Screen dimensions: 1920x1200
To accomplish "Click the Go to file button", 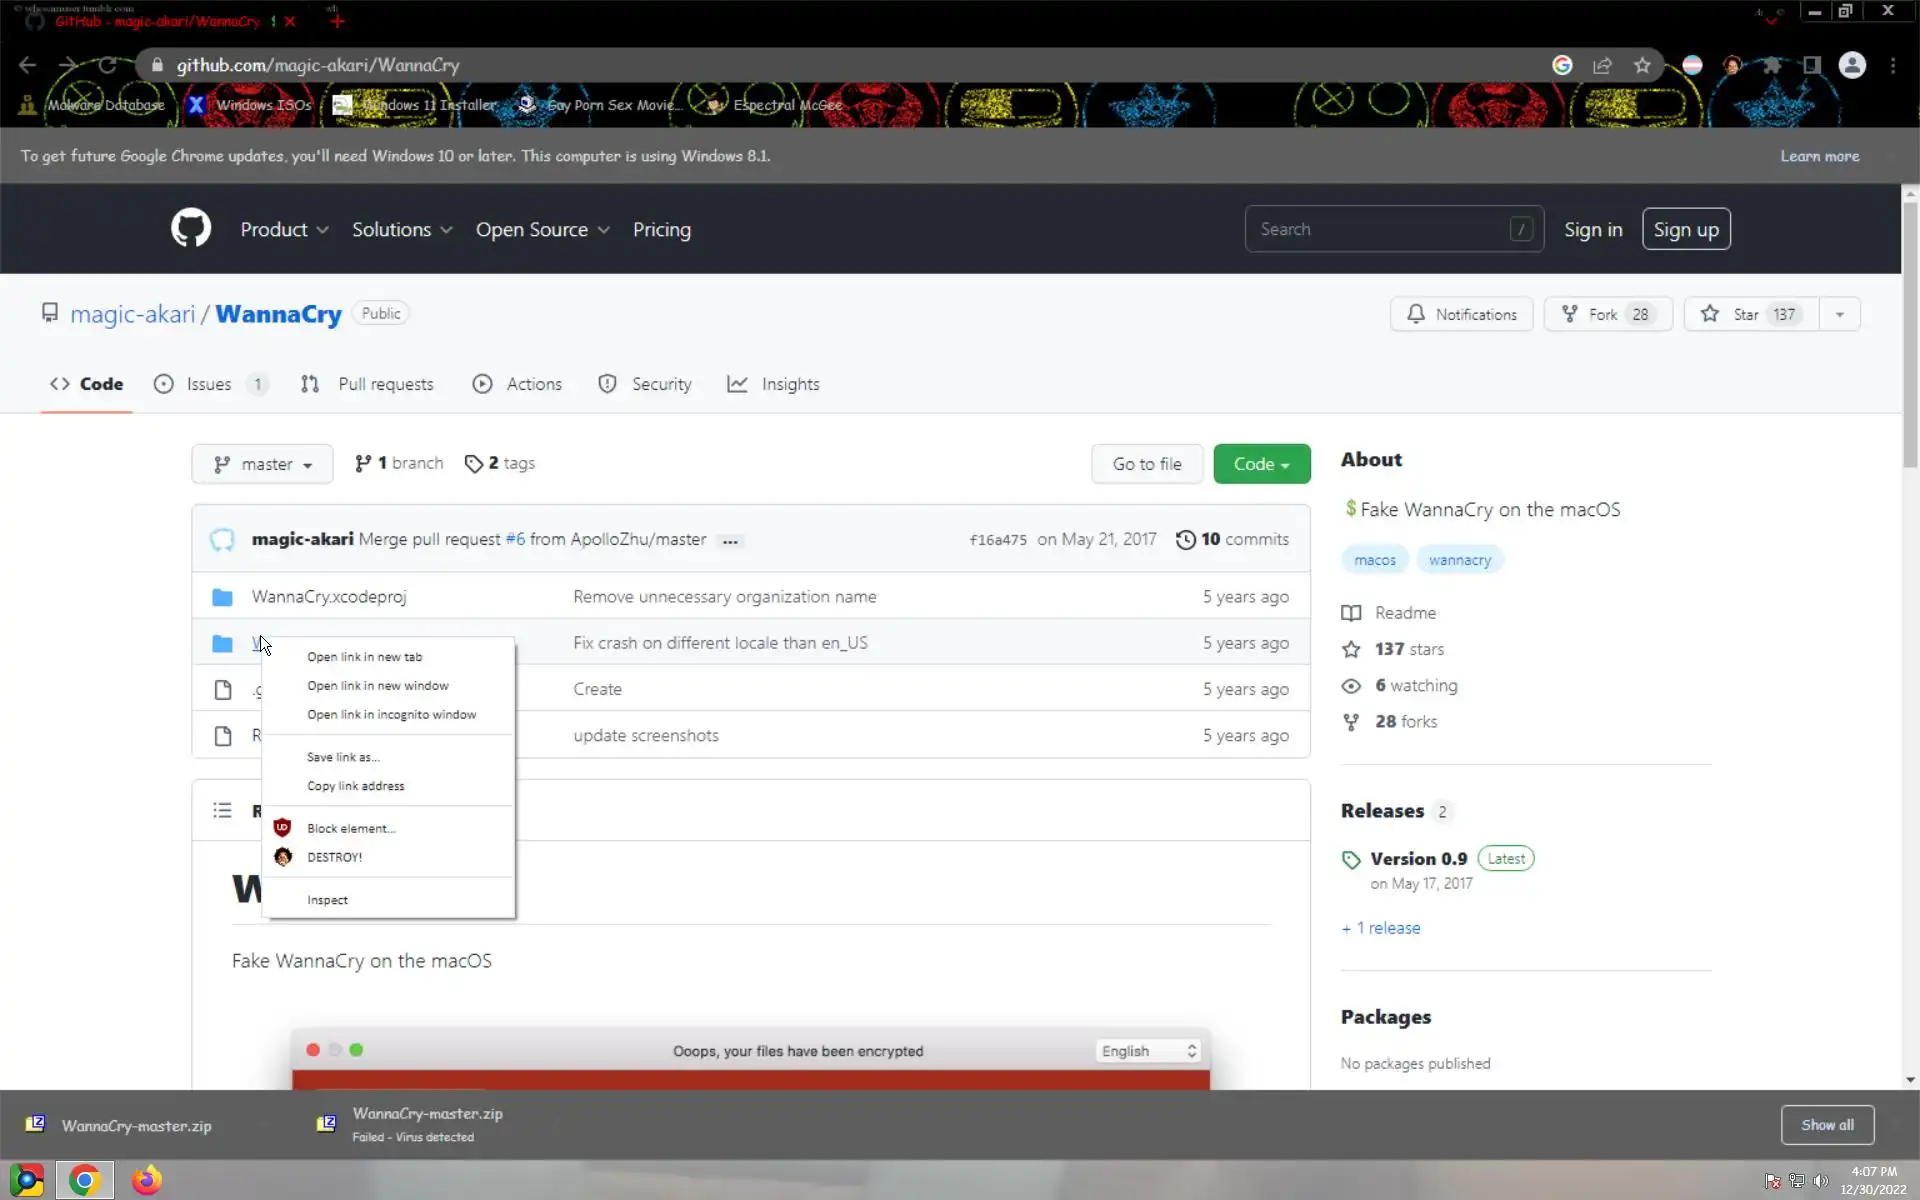I will (1146, 464).
